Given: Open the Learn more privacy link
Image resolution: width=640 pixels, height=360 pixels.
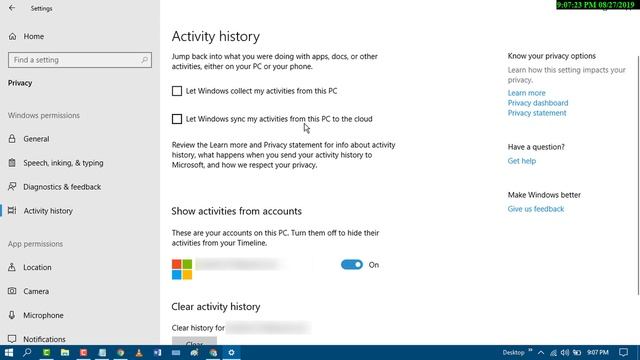Looking at the screenshot, I should tap(527, 93).
